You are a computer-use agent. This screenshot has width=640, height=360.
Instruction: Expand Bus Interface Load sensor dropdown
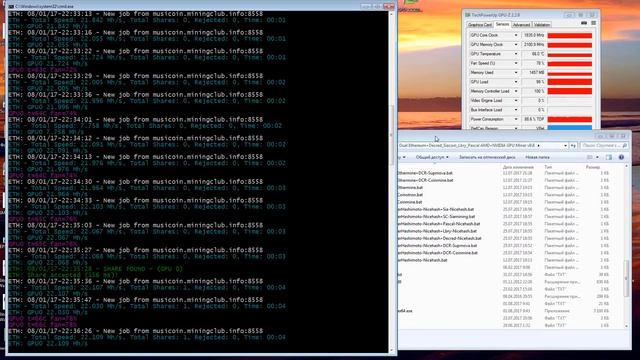click(516, 110)
